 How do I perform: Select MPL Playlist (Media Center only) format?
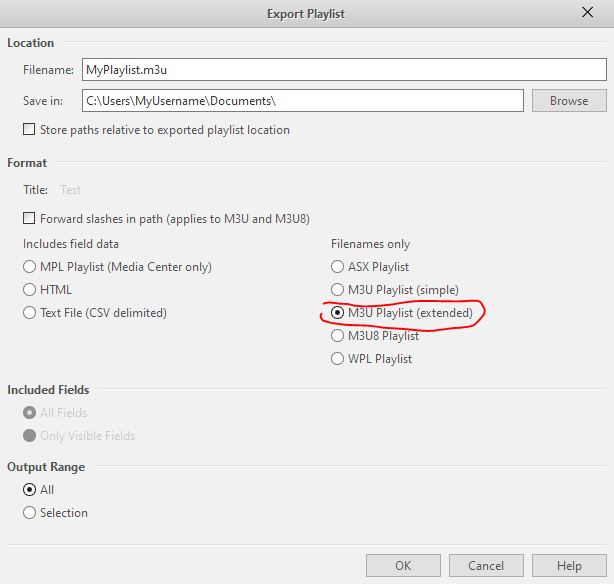click(x=29, y=267)
